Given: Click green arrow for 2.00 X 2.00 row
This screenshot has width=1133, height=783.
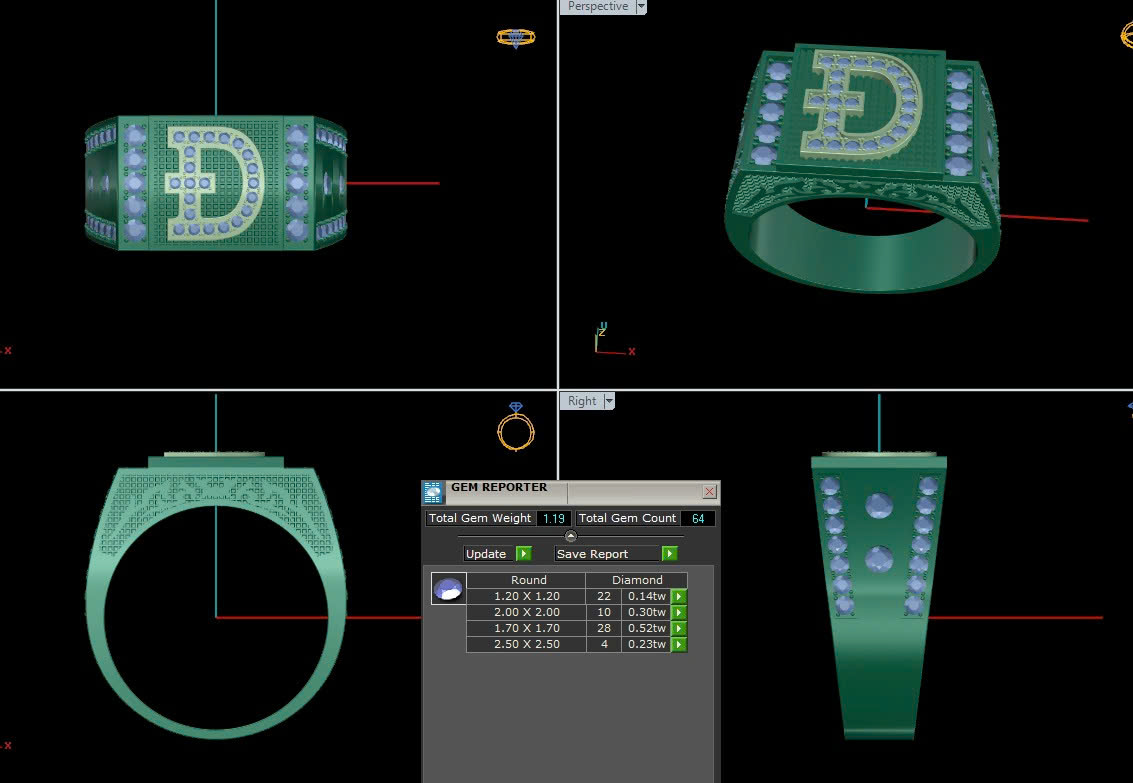Looking at the screenshot, I should (x=679, y=613).
